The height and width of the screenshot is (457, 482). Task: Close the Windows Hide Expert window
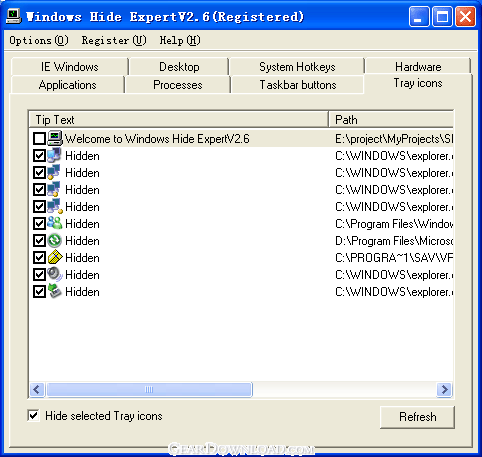(x=465, y=16)
